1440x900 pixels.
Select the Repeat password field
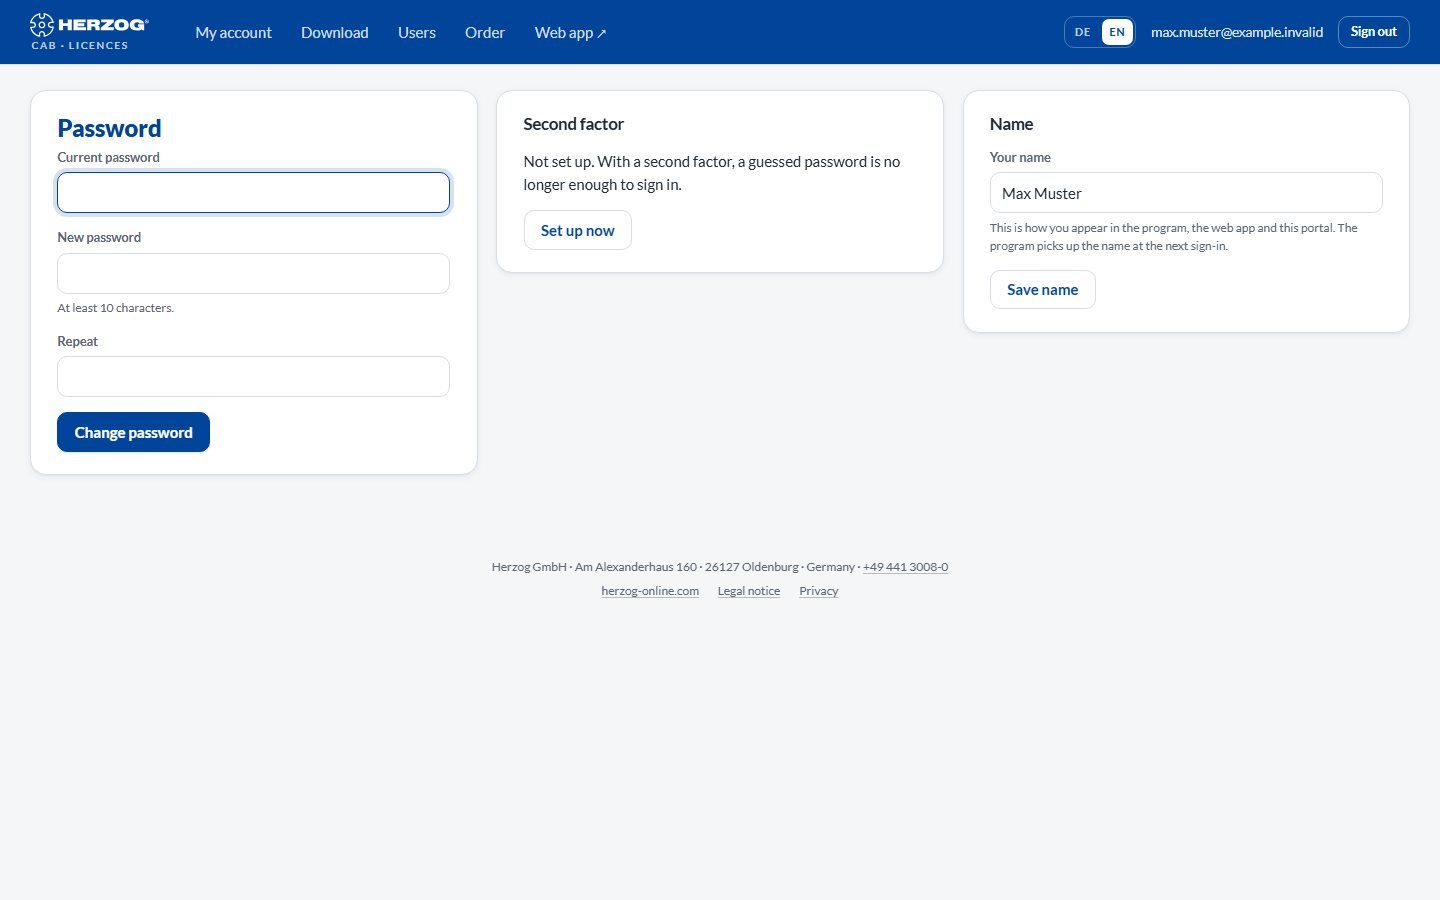tap(254, 376)
